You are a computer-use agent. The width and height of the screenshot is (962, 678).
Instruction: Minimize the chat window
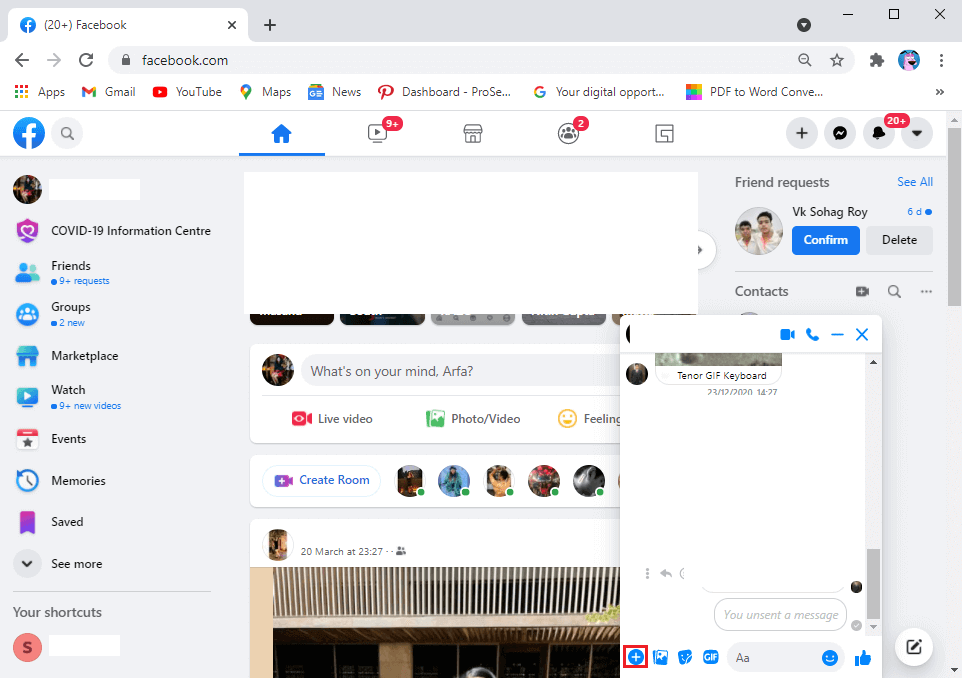[x=837, y=334]
